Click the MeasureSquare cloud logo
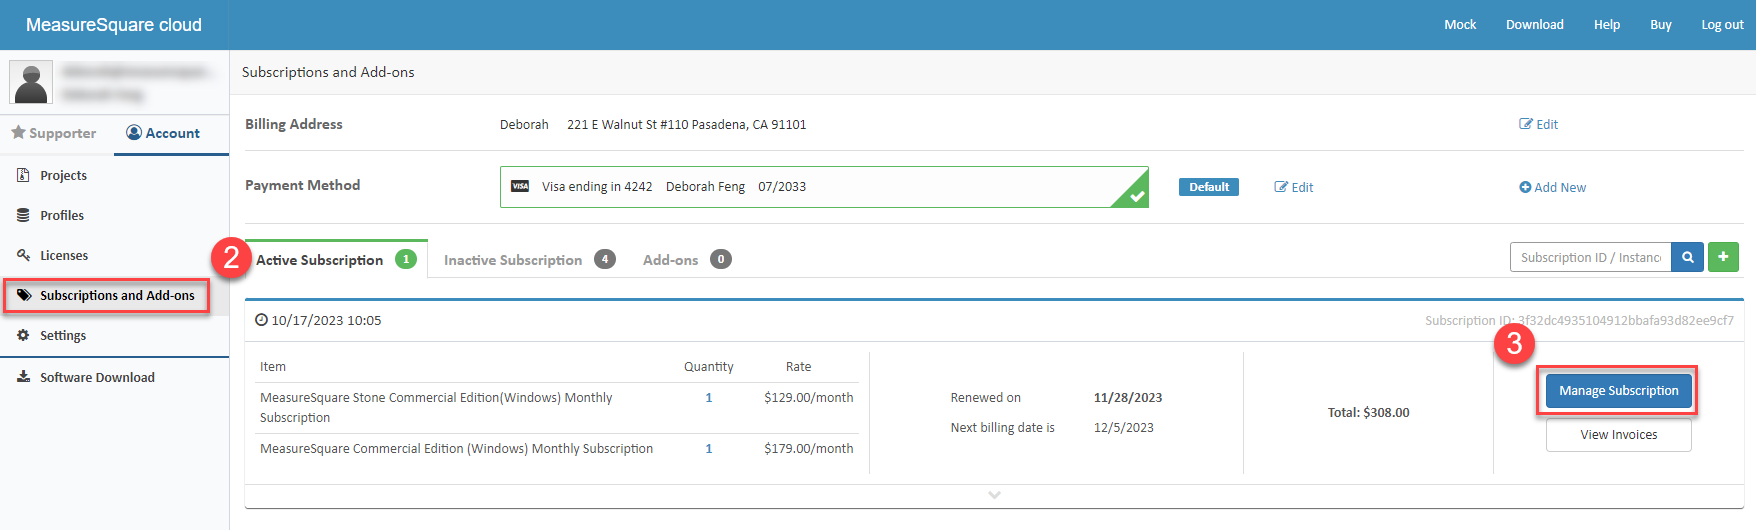Screen dimensions: 1756x530 114,25
